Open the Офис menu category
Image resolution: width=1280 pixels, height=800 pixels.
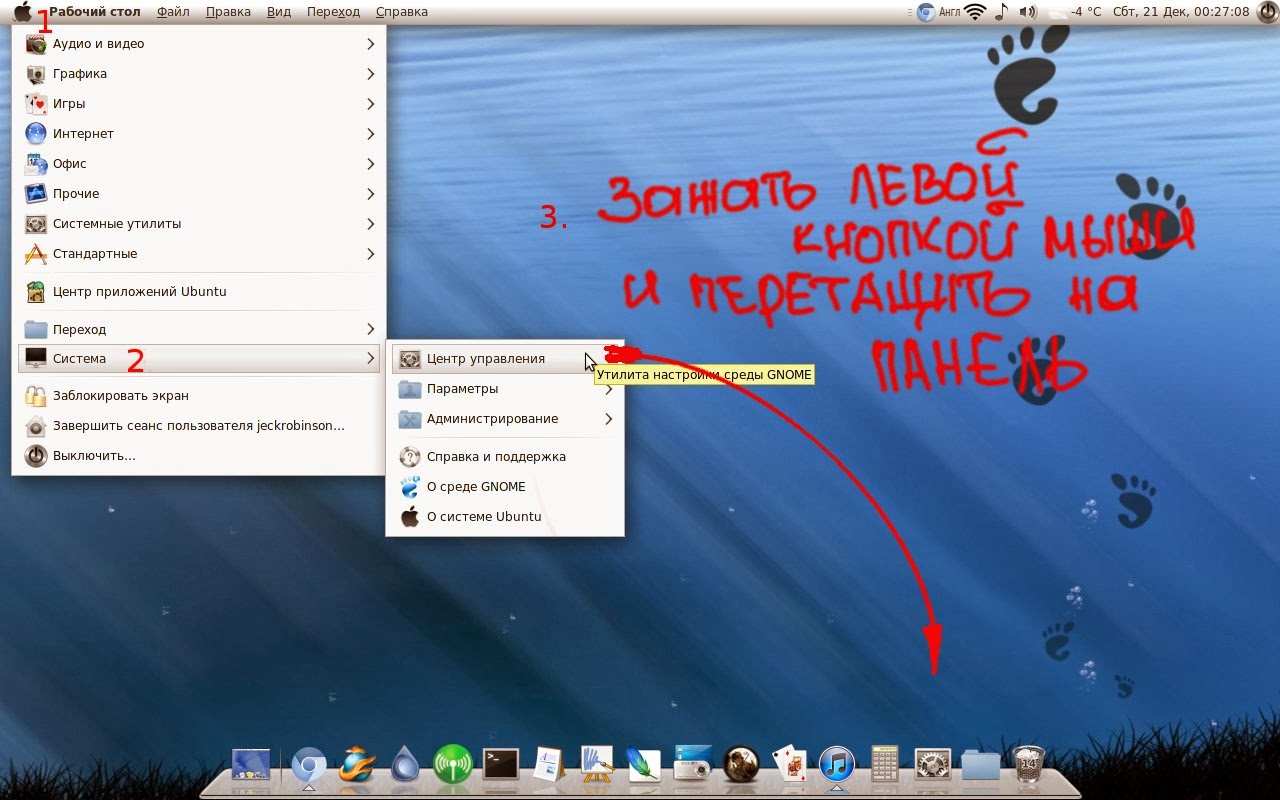199,164
